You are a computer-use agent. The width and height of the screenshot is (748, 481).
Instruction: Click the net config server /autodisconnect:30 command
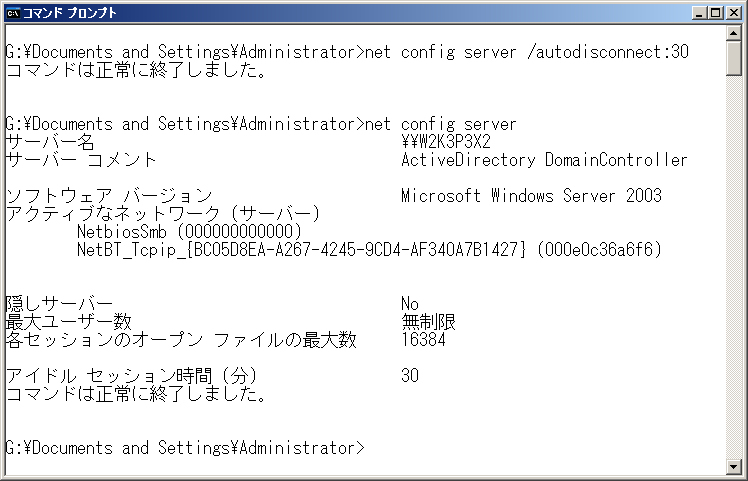pos(527,52)
